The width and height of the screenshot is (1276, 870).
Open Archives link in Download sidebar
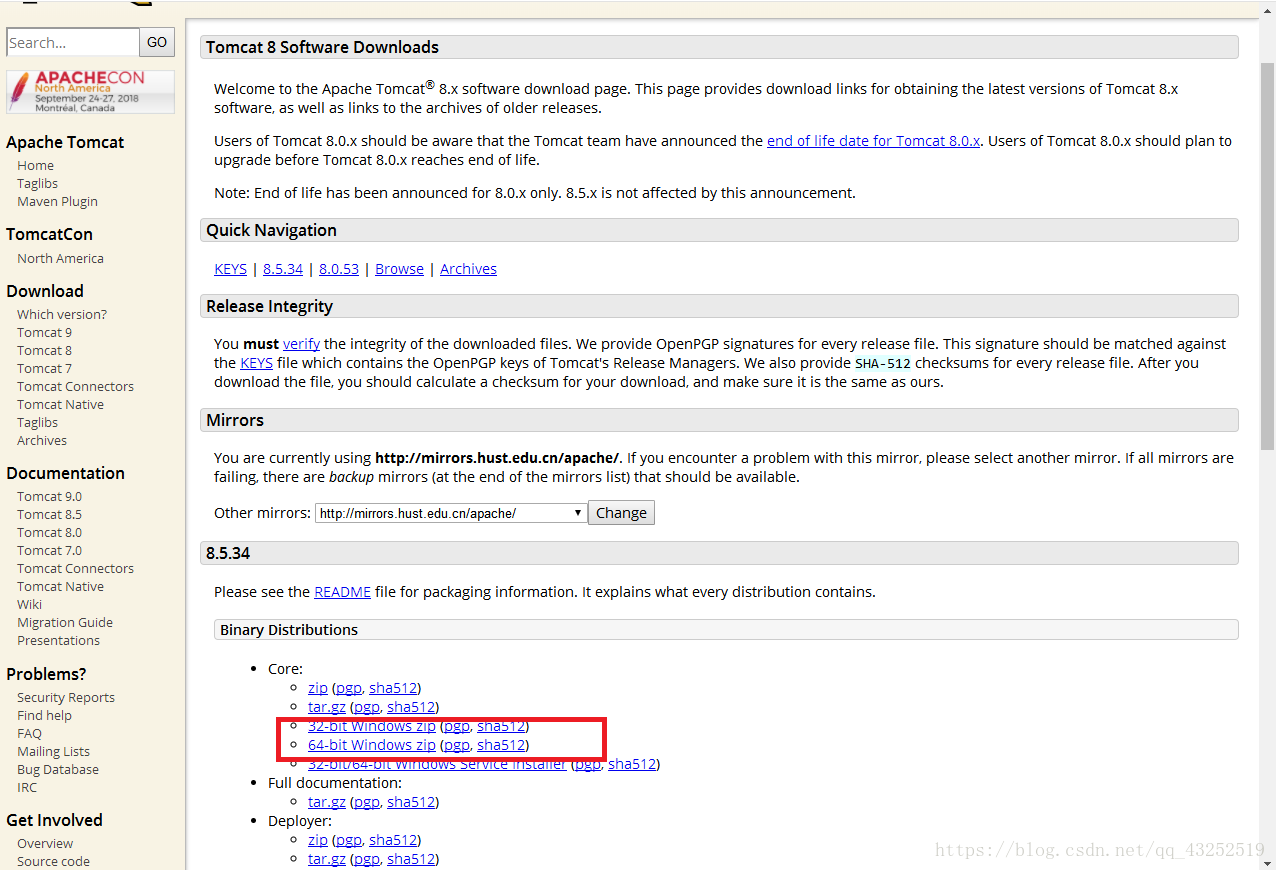[42, 440]
